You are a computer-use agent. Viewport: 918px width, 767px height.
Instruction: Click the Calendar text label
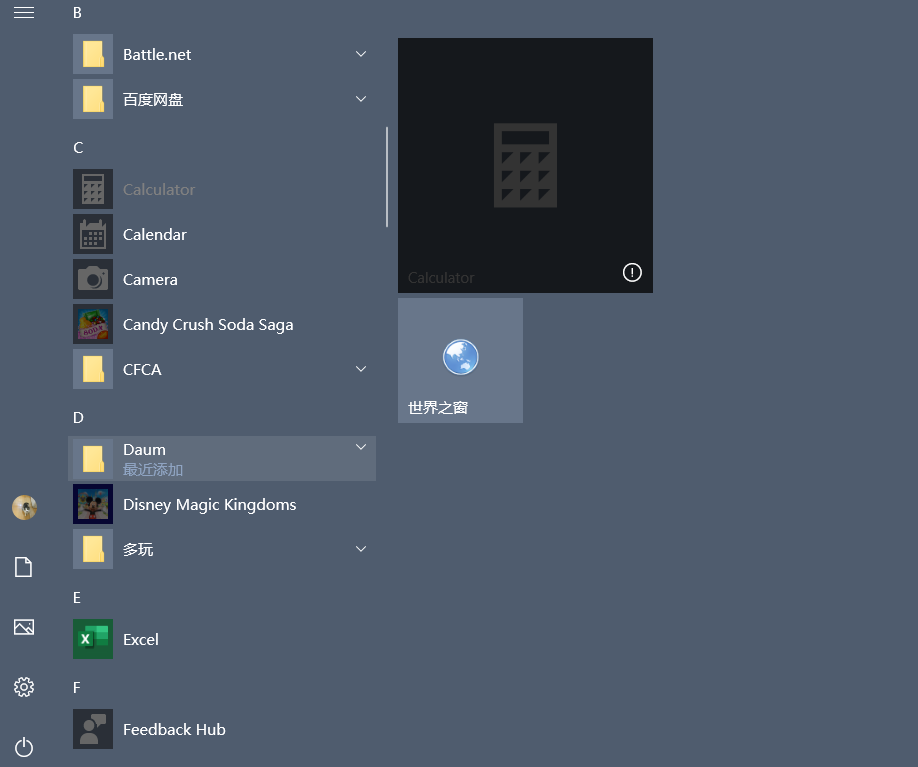(x=155, y=235)
